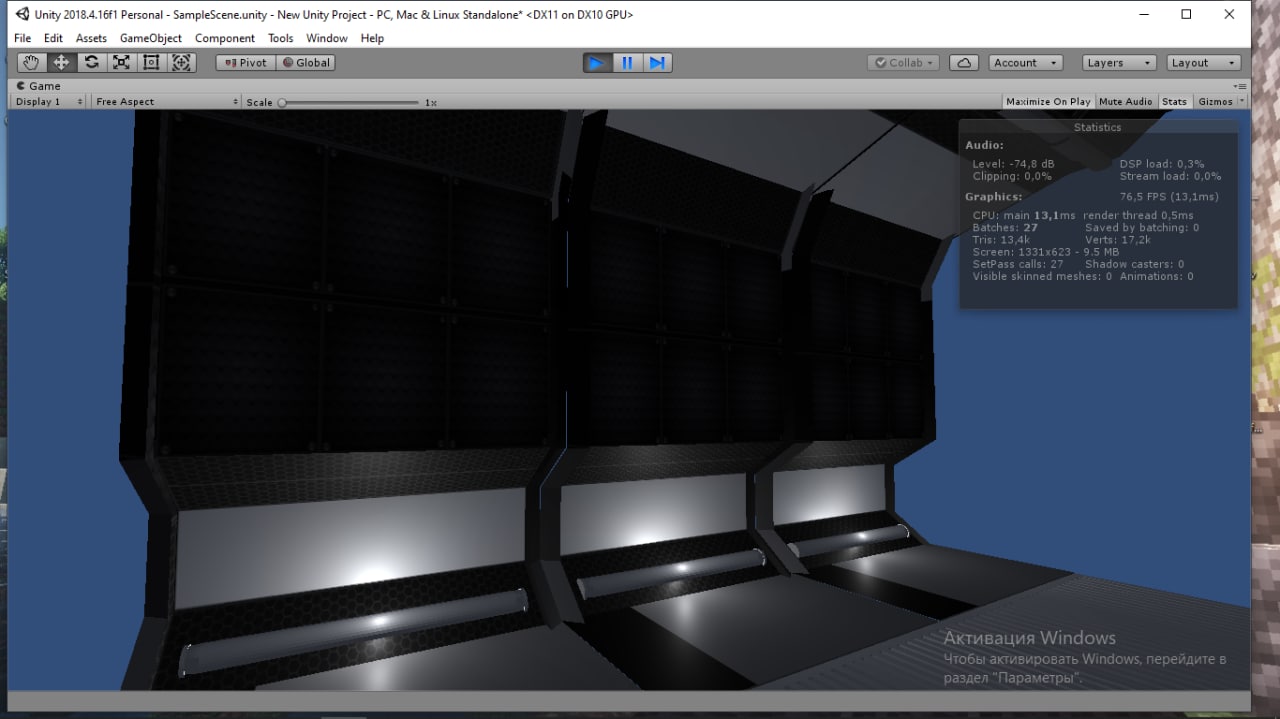Select the Rect transform tool
The height and width of the screenshot is (719, 1280).
[151, 62]
